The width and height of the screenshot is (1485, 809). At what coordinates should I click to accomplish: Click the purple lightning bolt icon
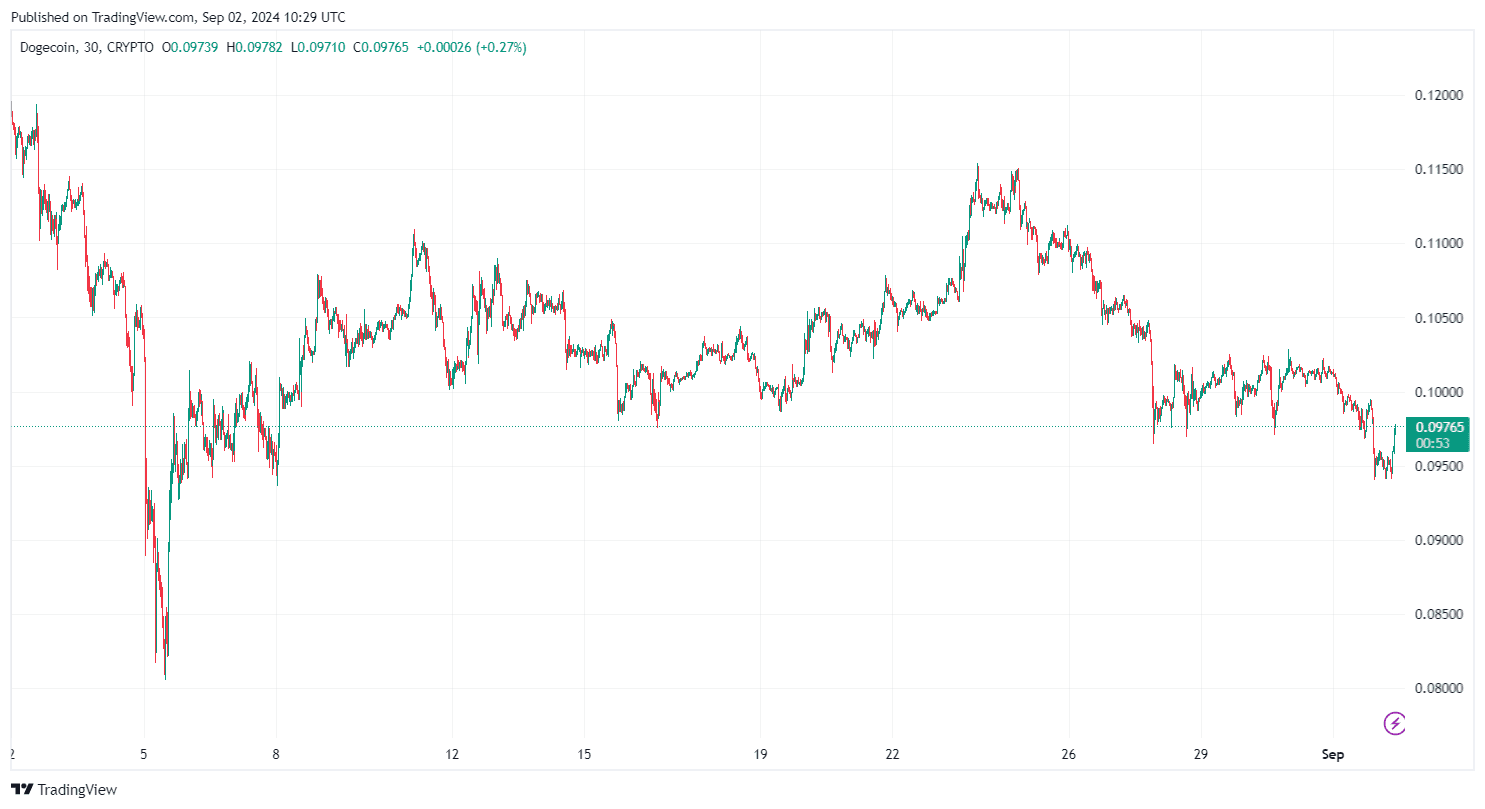tap(1395, 722)
